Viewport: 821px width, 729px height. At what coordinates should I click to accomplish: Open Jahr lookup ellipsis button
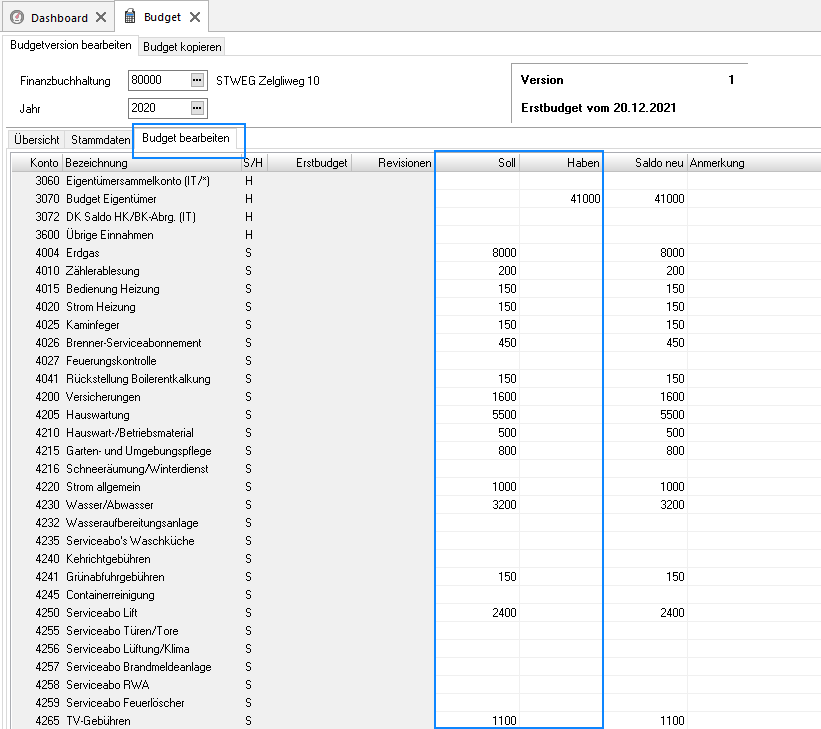pos(197,108)
